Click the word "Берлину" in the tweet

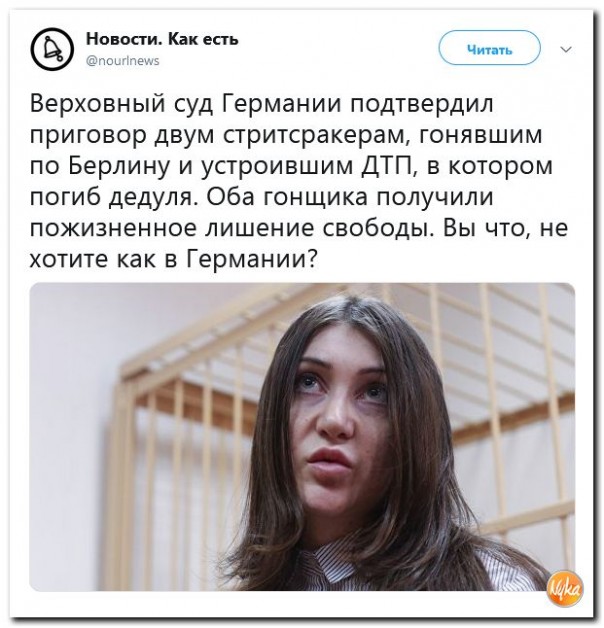point(120,167)
